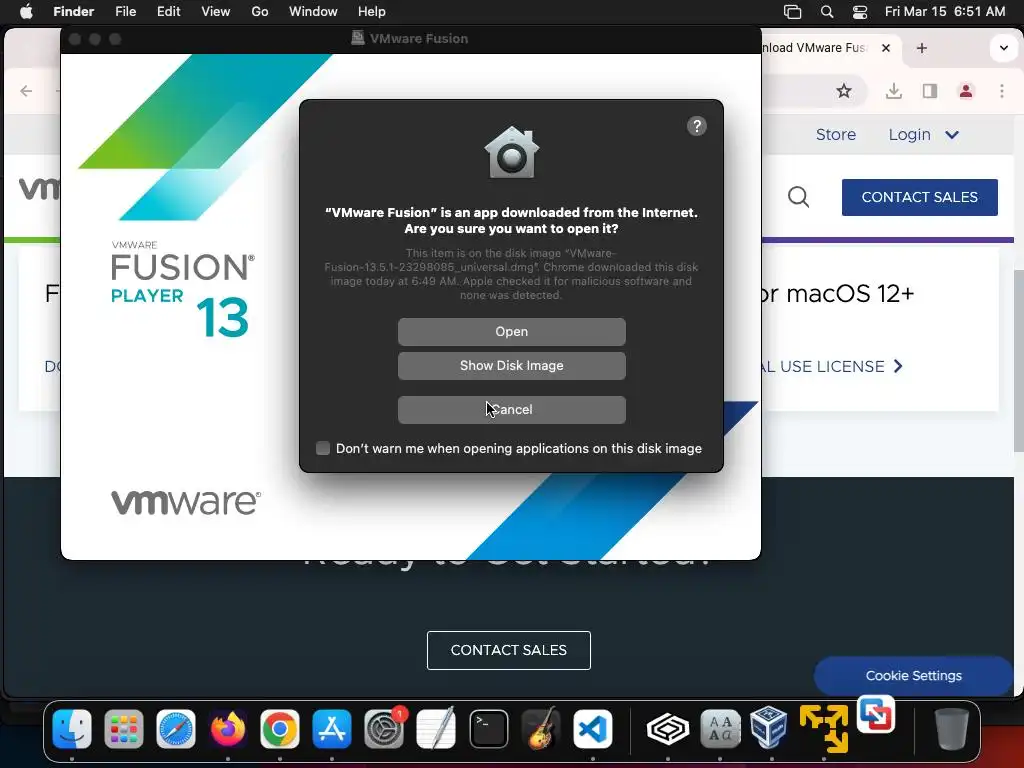
Task: Open Safari from the Dock
Action: [176, 729]
